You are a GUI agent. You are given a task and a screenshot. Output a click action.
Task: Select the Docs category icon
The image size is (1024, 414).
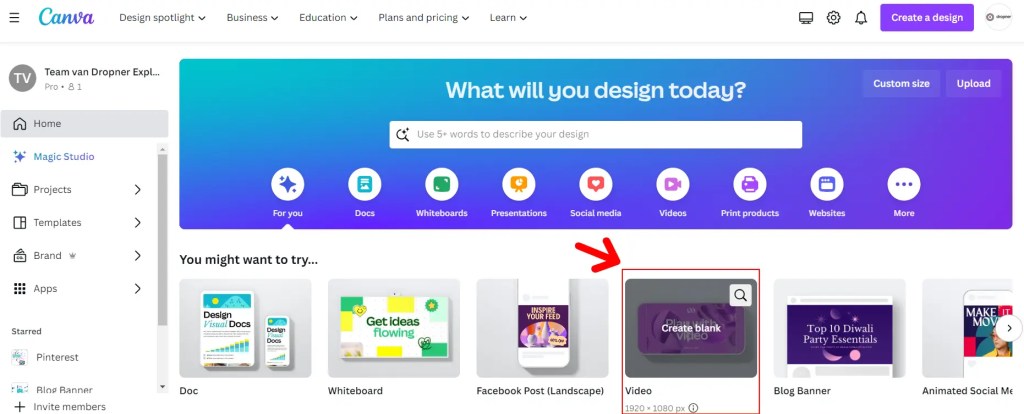(x=364, y=184)
